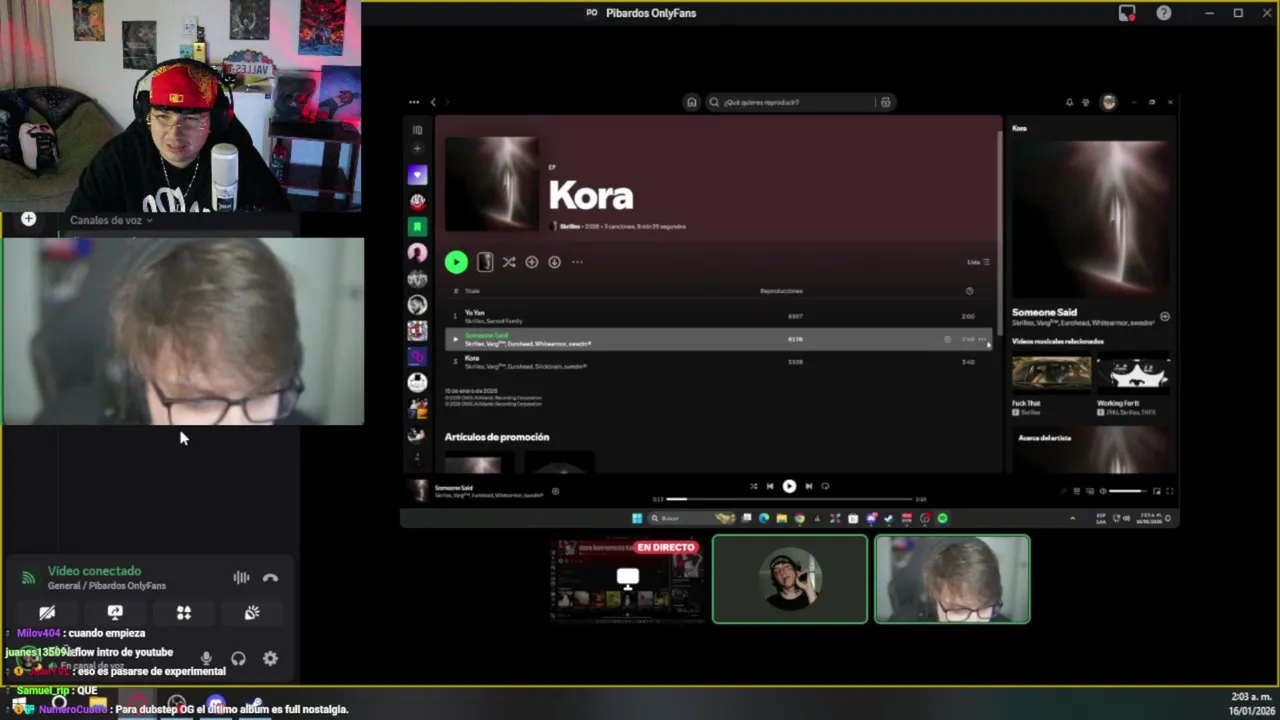Expand the Canales de voz category
Viewport: 1280px width, 720px height.
point(110,220)
